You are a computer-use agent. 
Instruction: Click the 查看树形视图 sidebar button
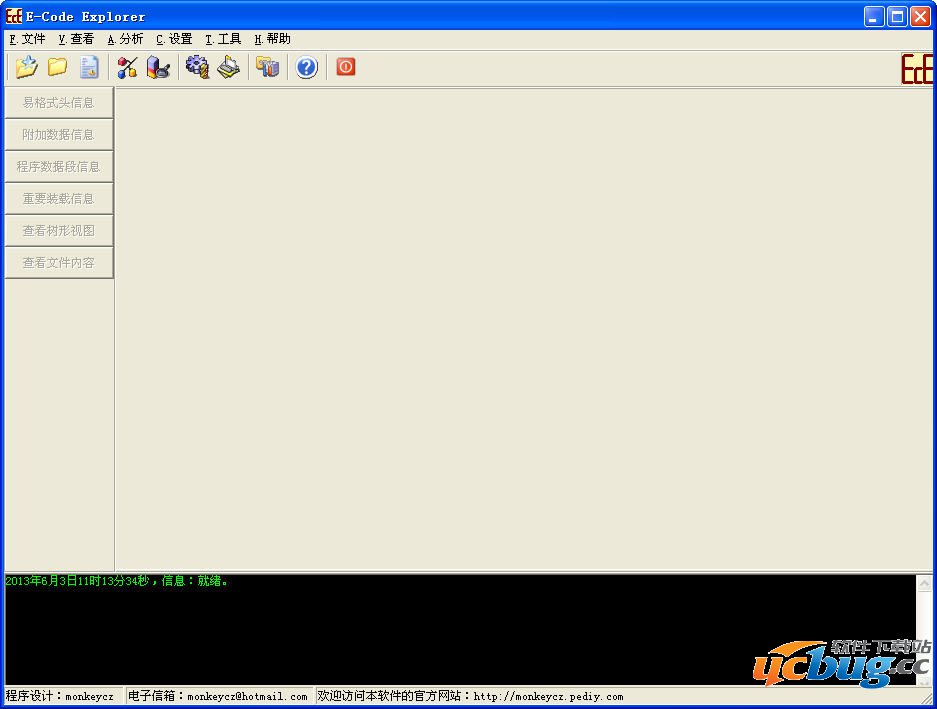57,230
